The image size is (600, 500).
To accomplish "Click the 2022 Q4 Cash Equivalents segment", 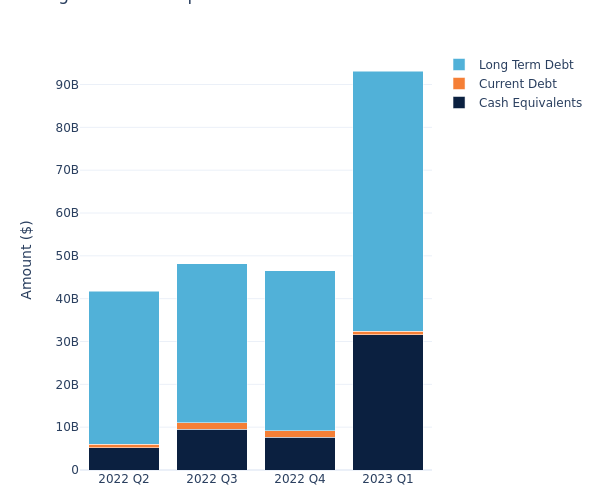I will pos(300,454).
